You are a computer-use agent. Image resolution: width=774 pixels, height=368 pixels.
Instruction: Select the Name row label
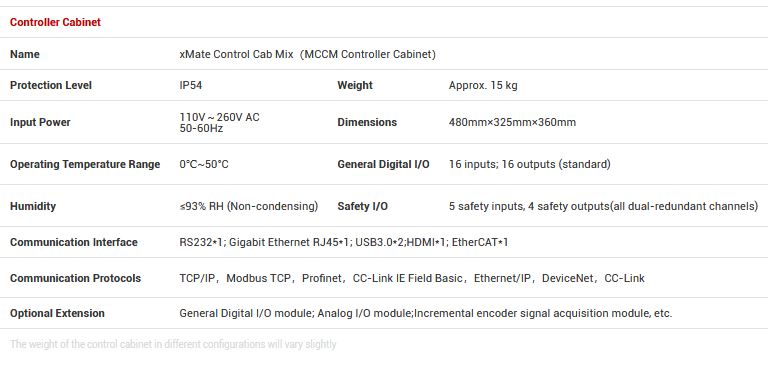(x=25, y=54)
